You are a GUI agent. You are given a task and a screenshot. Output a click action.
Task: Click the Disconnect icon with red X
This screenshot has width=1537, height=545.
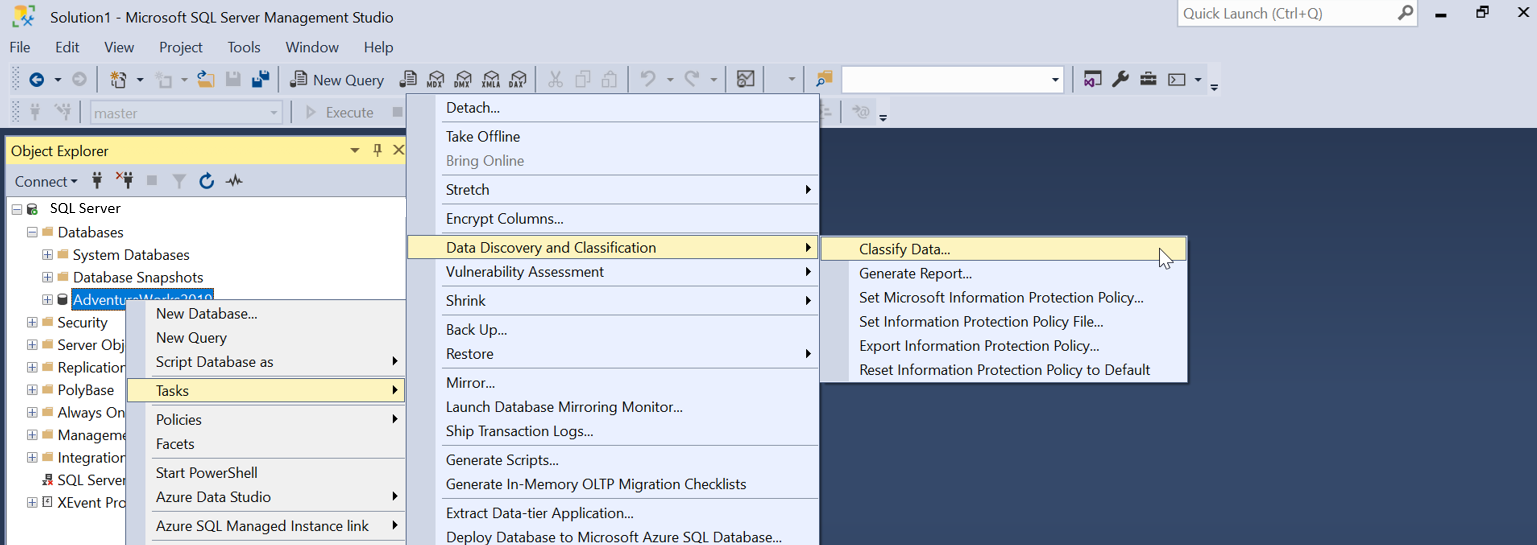[x=124, y=181]
